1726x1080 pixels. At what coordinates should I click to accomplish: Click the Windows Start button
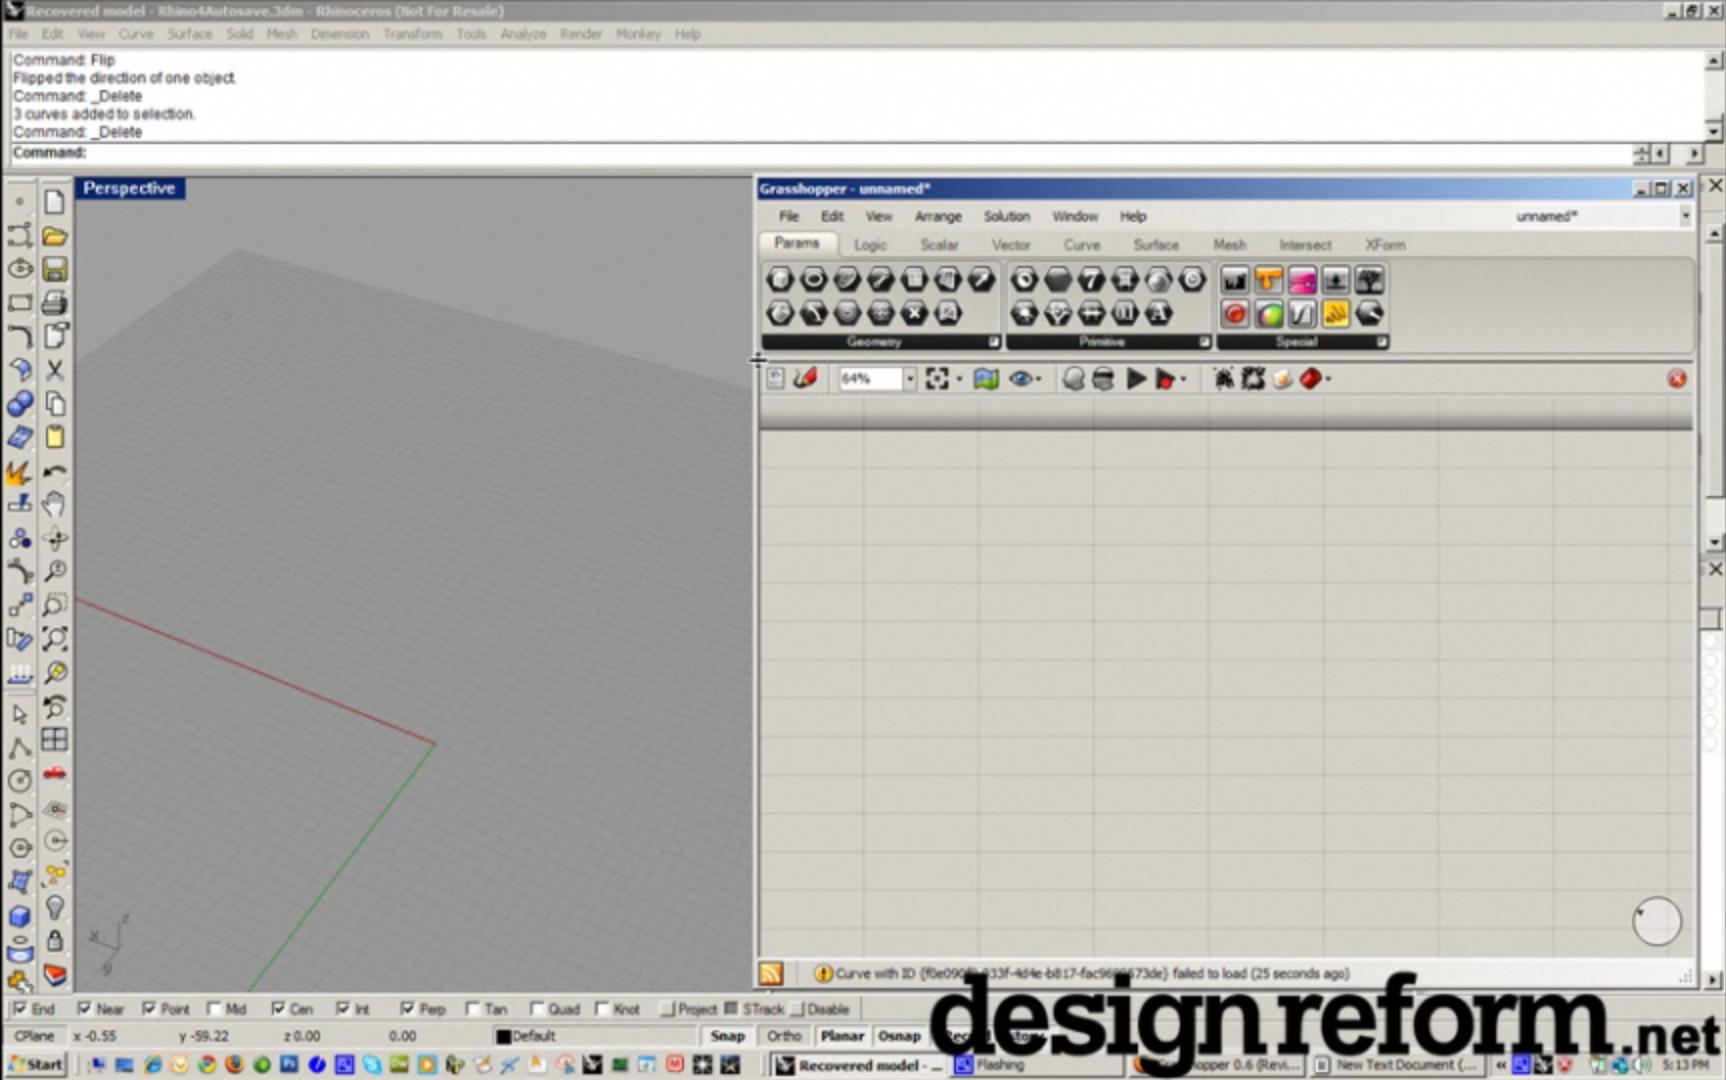pos(35,1065)
